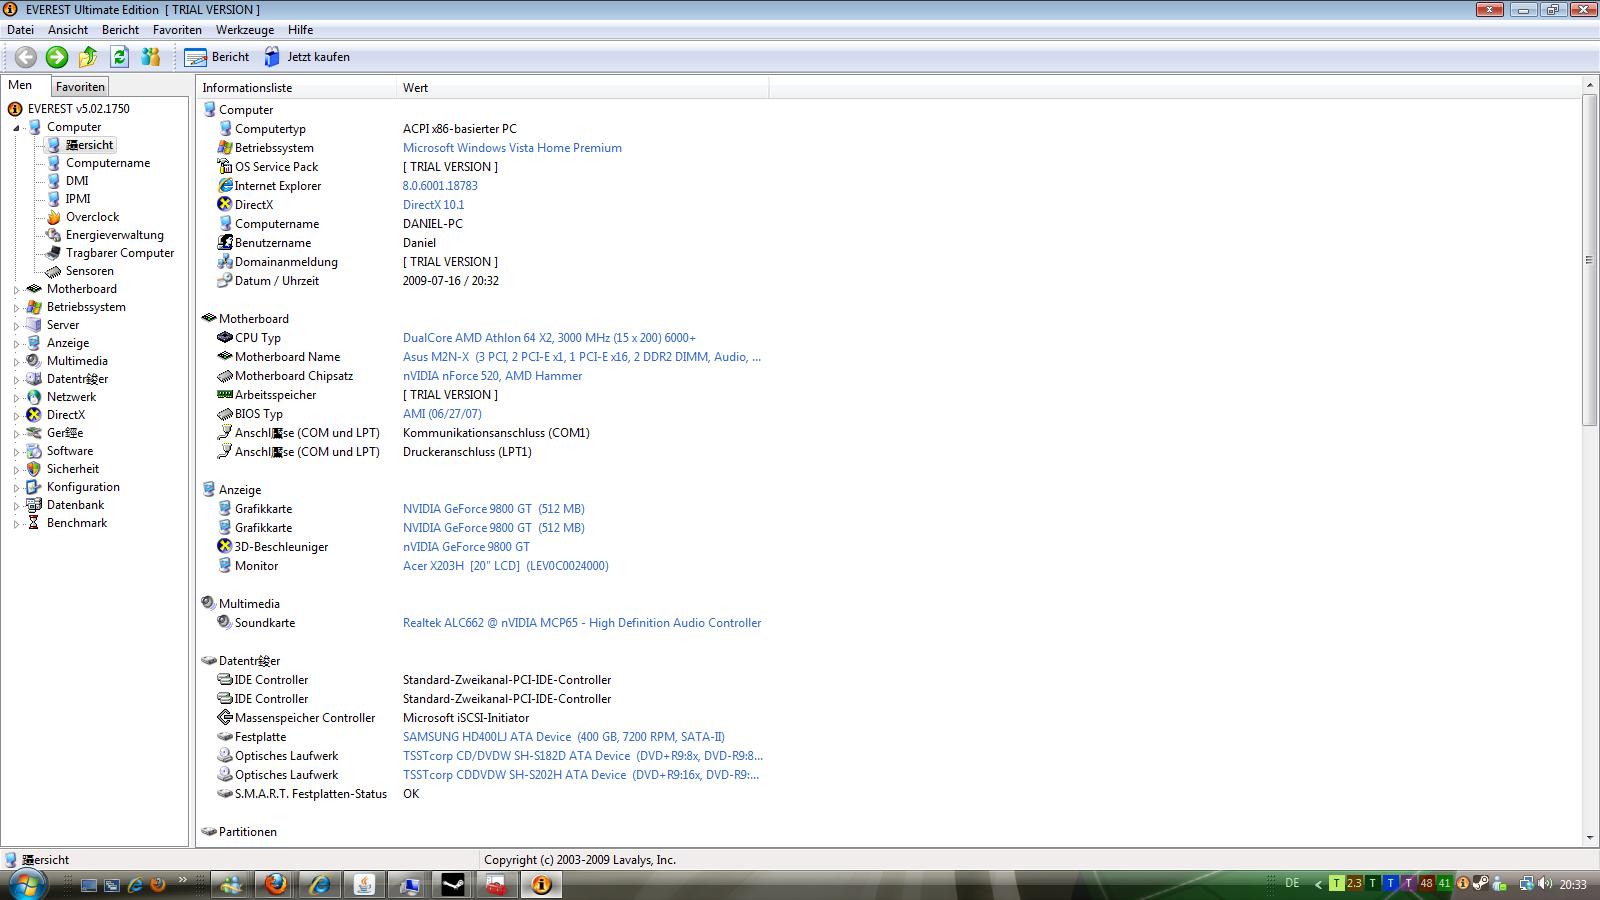Screen dimensions: 1600x900
Task: Click the green Forward arrow toolbar icon
Action: pyautogui.click(x=57, y=57)
